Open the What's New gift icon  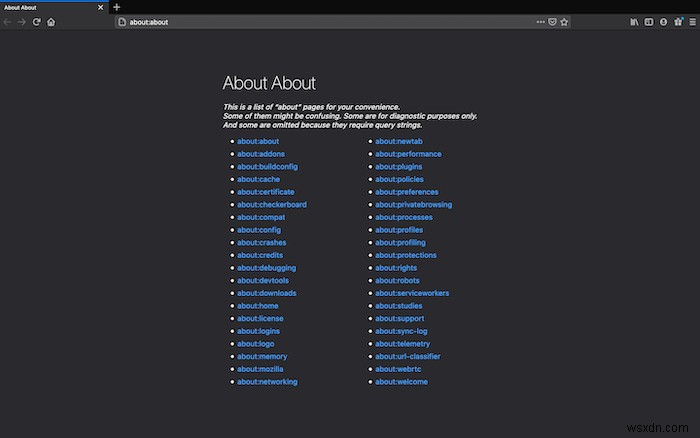678,22
